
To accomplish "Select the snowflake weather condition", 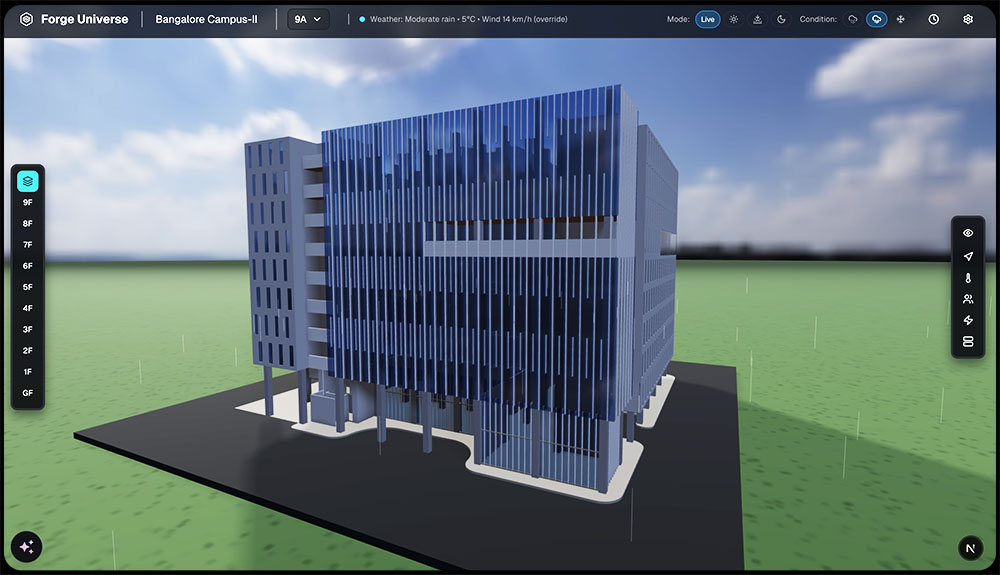I will (900, 19).
